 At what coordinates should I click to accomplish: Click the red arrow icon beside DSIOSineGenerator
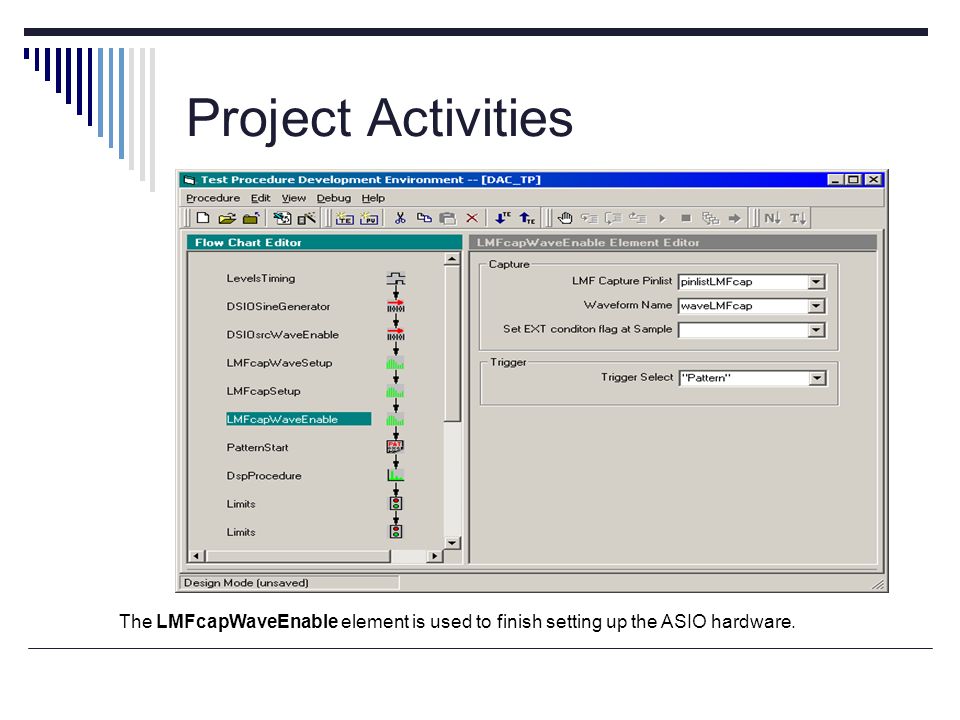pos(396,306)
